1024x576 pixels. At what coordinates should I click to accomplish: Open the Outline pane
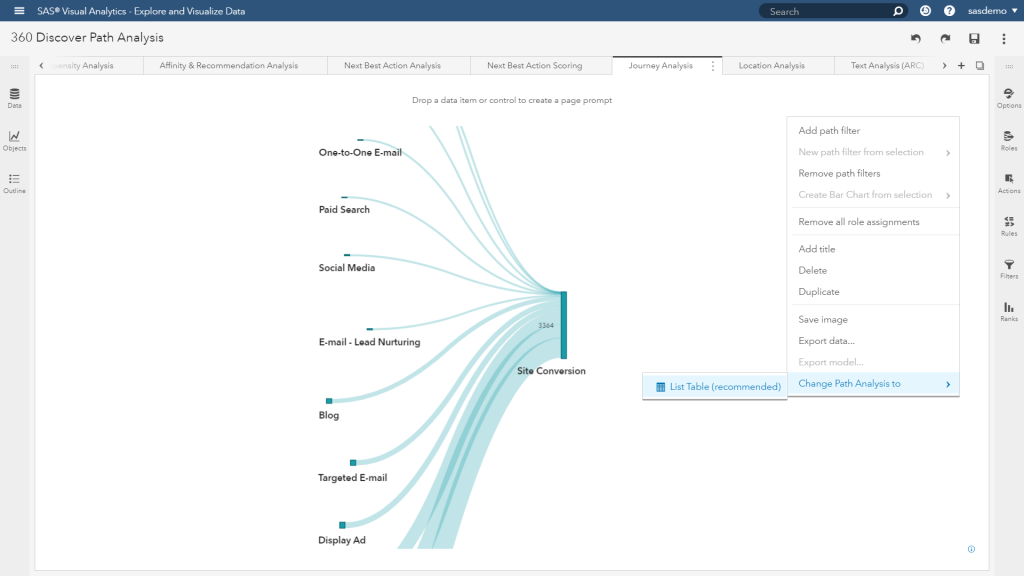14,184
